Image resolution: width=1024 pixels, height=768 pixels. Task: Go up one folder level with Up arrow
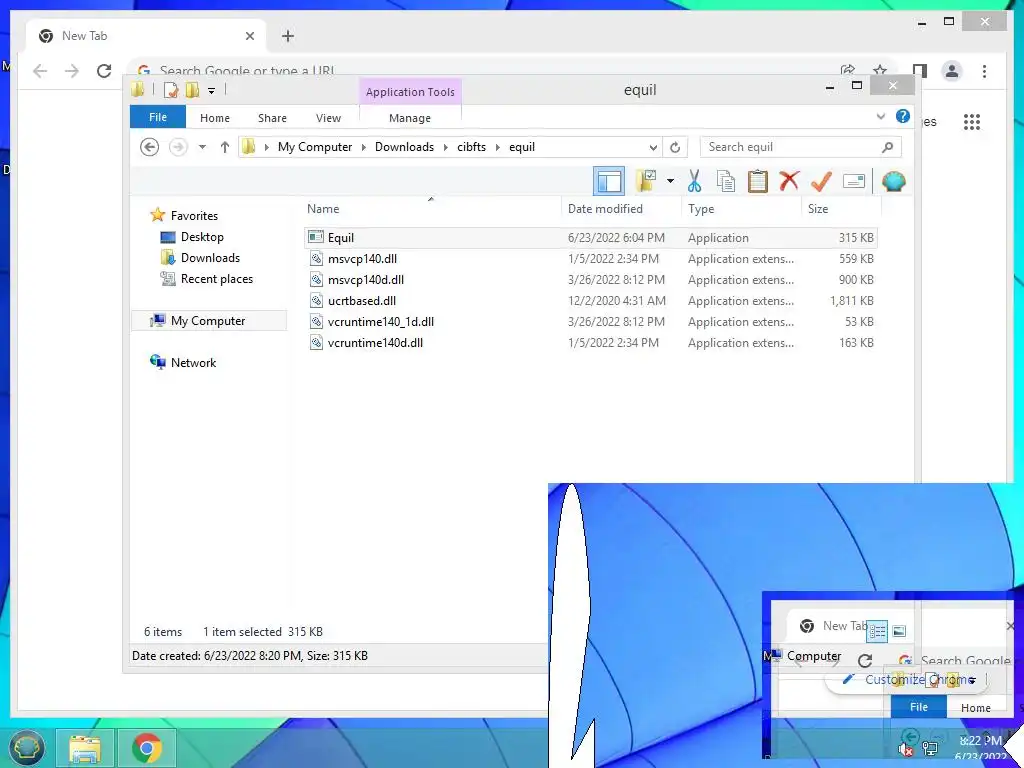point(225,147)
